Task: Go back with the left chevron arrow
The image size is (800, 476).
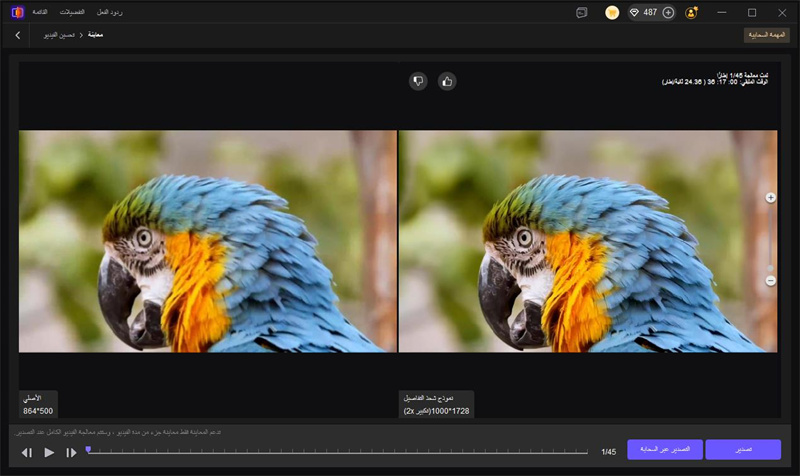Action: (18, 35)
